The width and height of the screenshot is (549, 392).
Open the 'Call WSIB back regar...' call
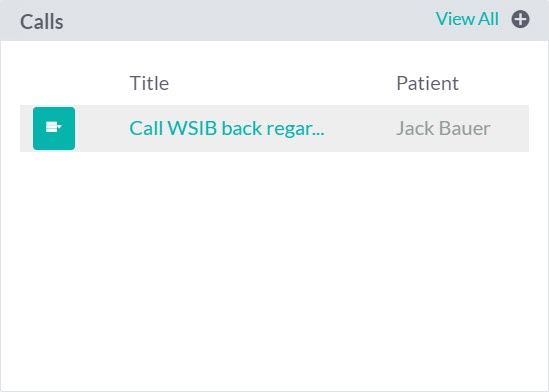(x=227, y=128)
